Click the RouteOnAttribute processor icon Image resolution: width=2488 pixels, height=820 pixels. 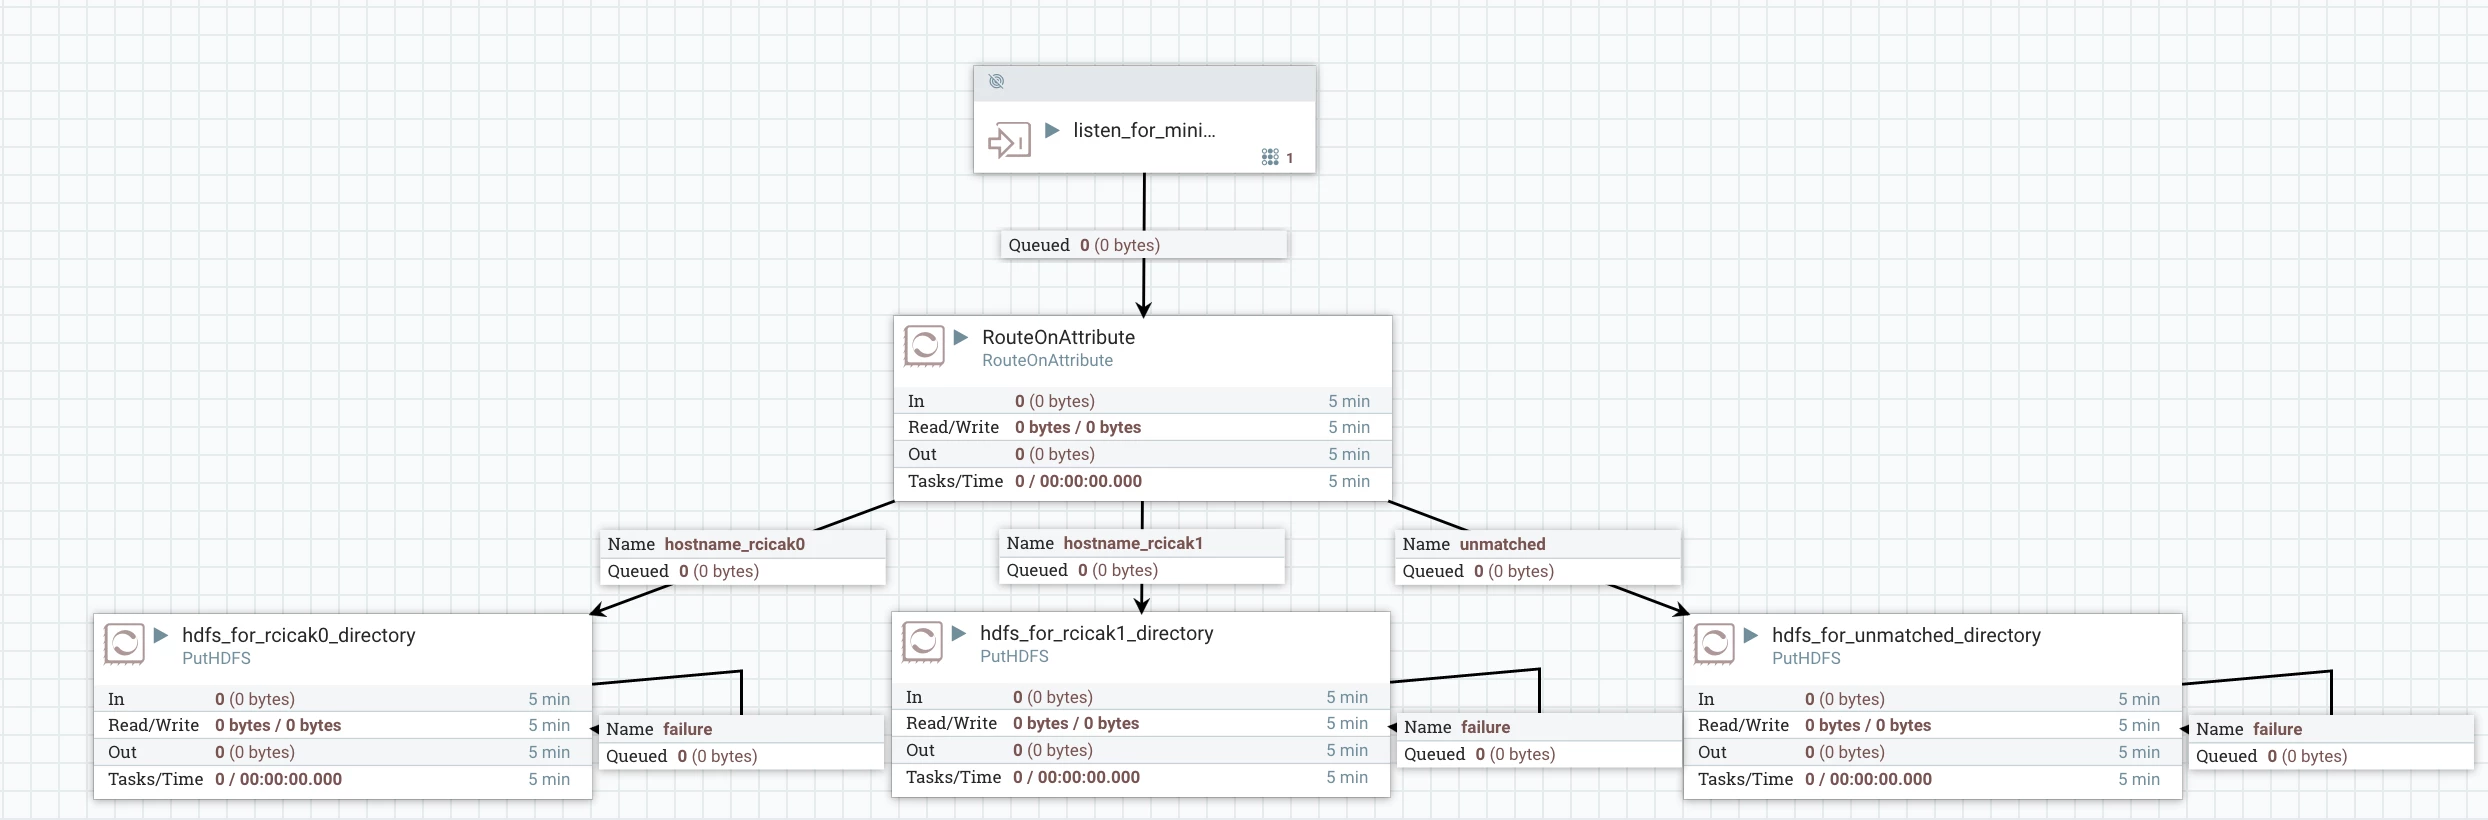point(924,346)
